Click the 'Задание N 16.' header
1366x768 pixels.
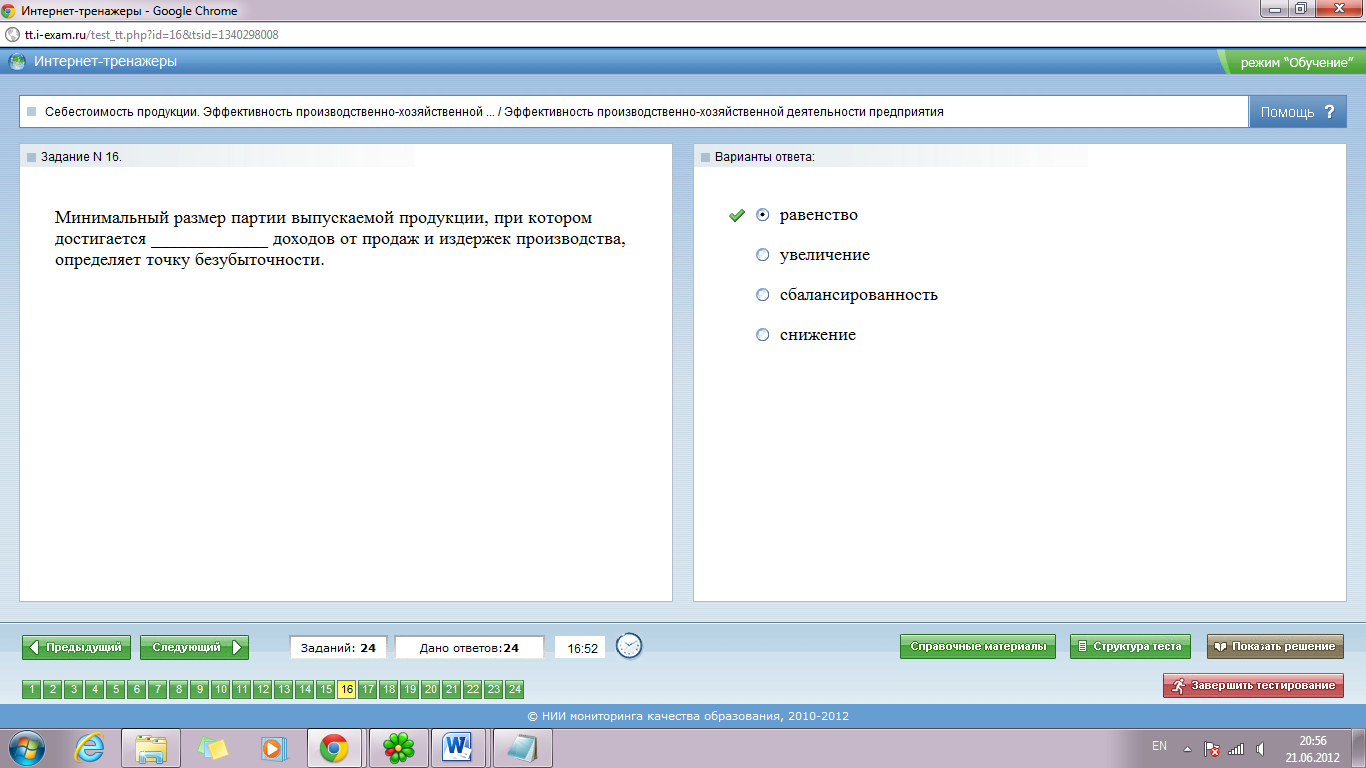81,157
